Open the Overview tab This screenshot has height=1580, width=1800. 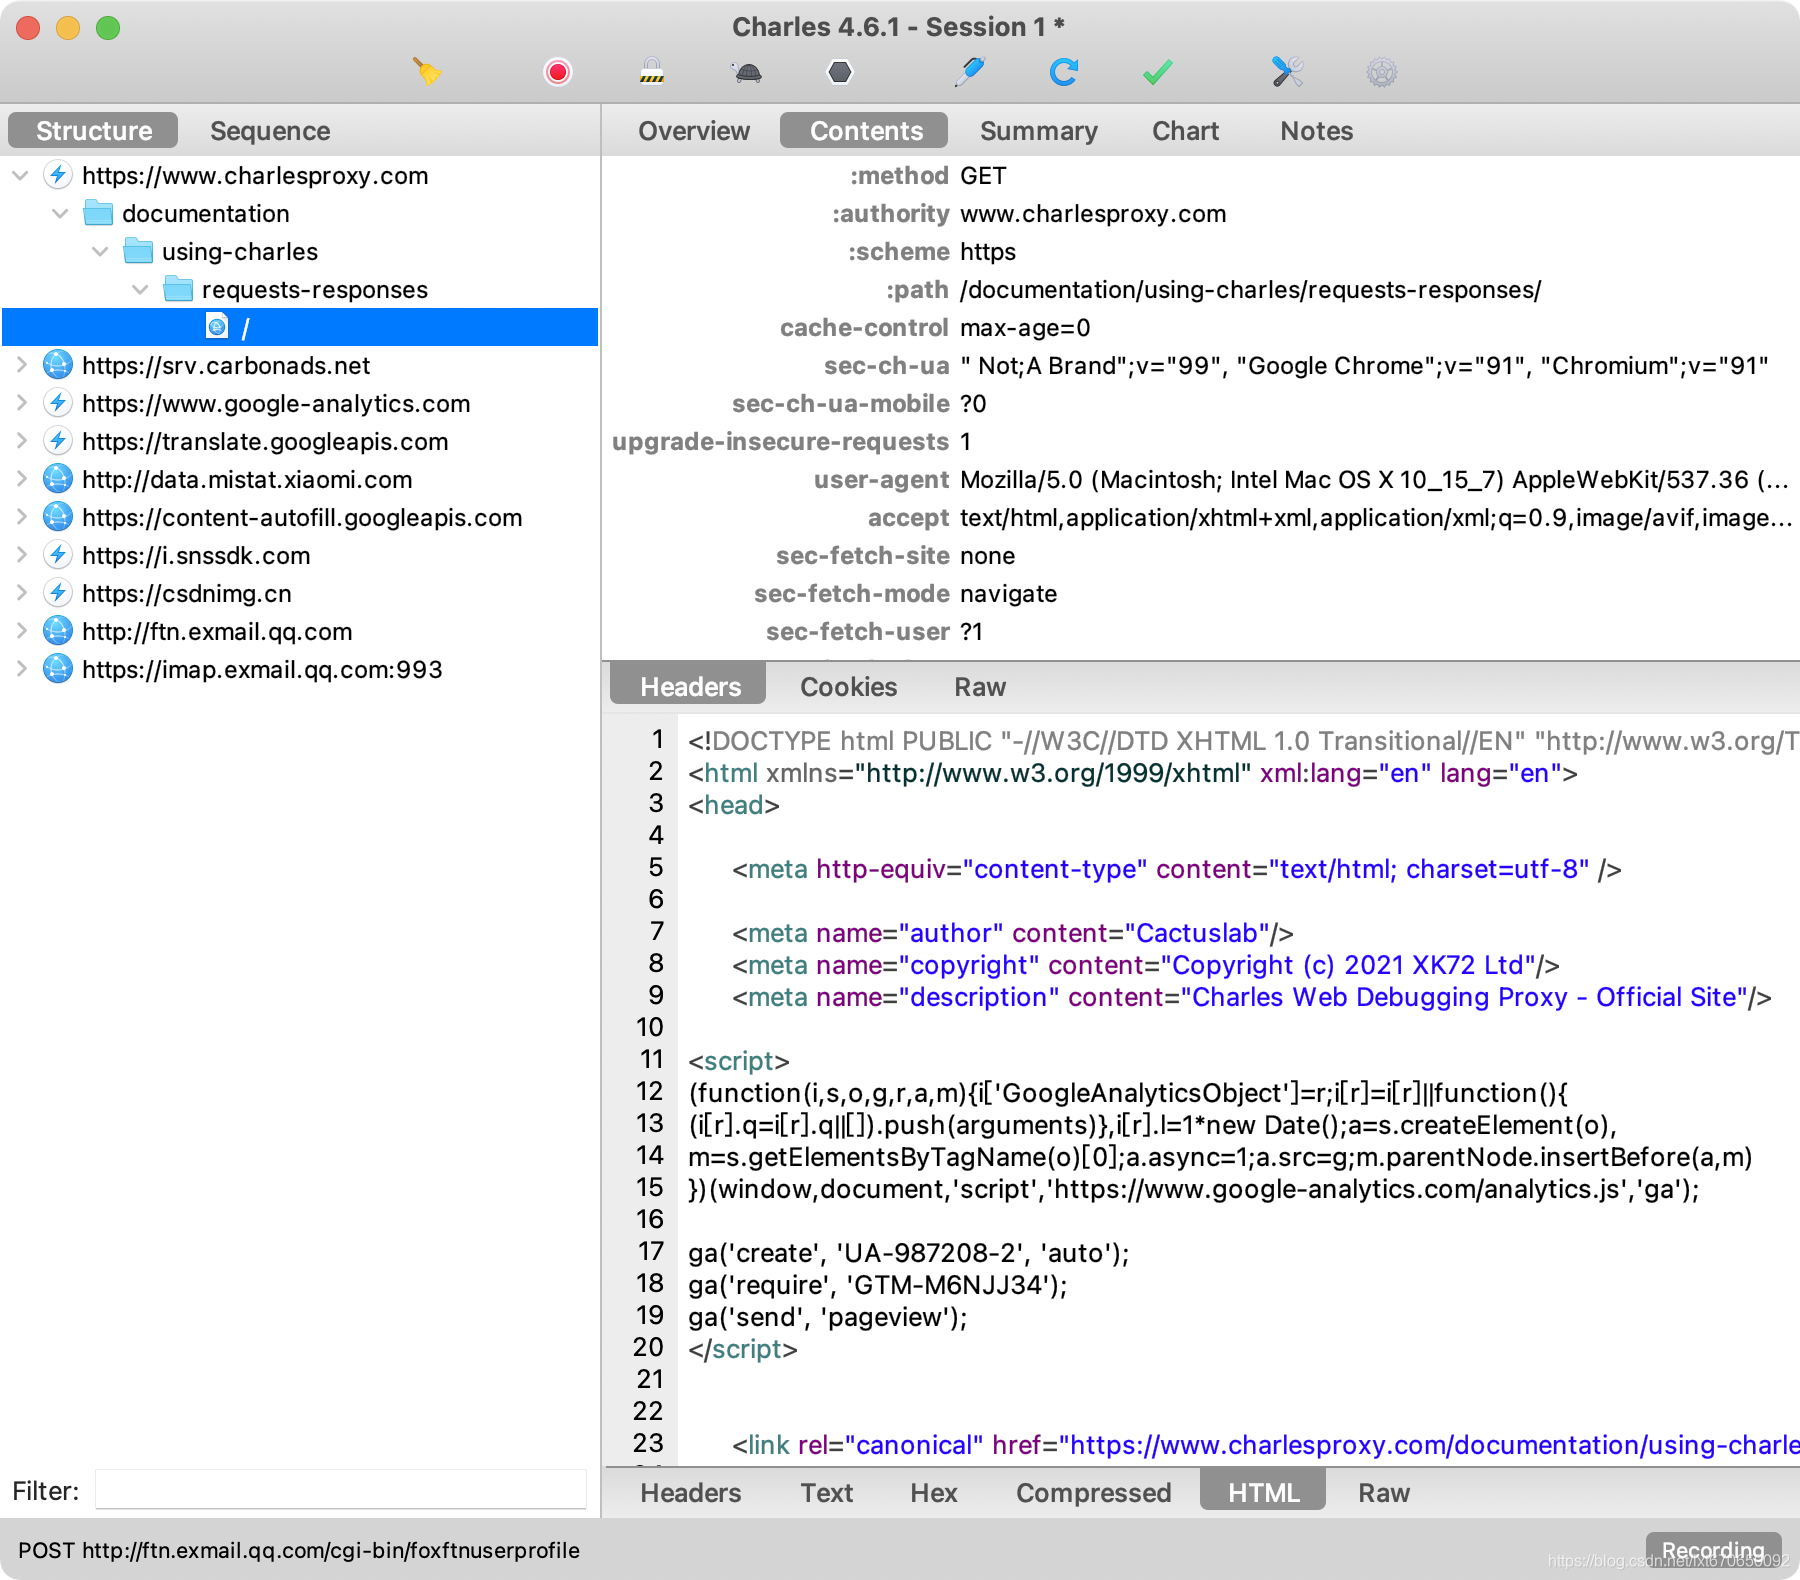coord(694,131)
